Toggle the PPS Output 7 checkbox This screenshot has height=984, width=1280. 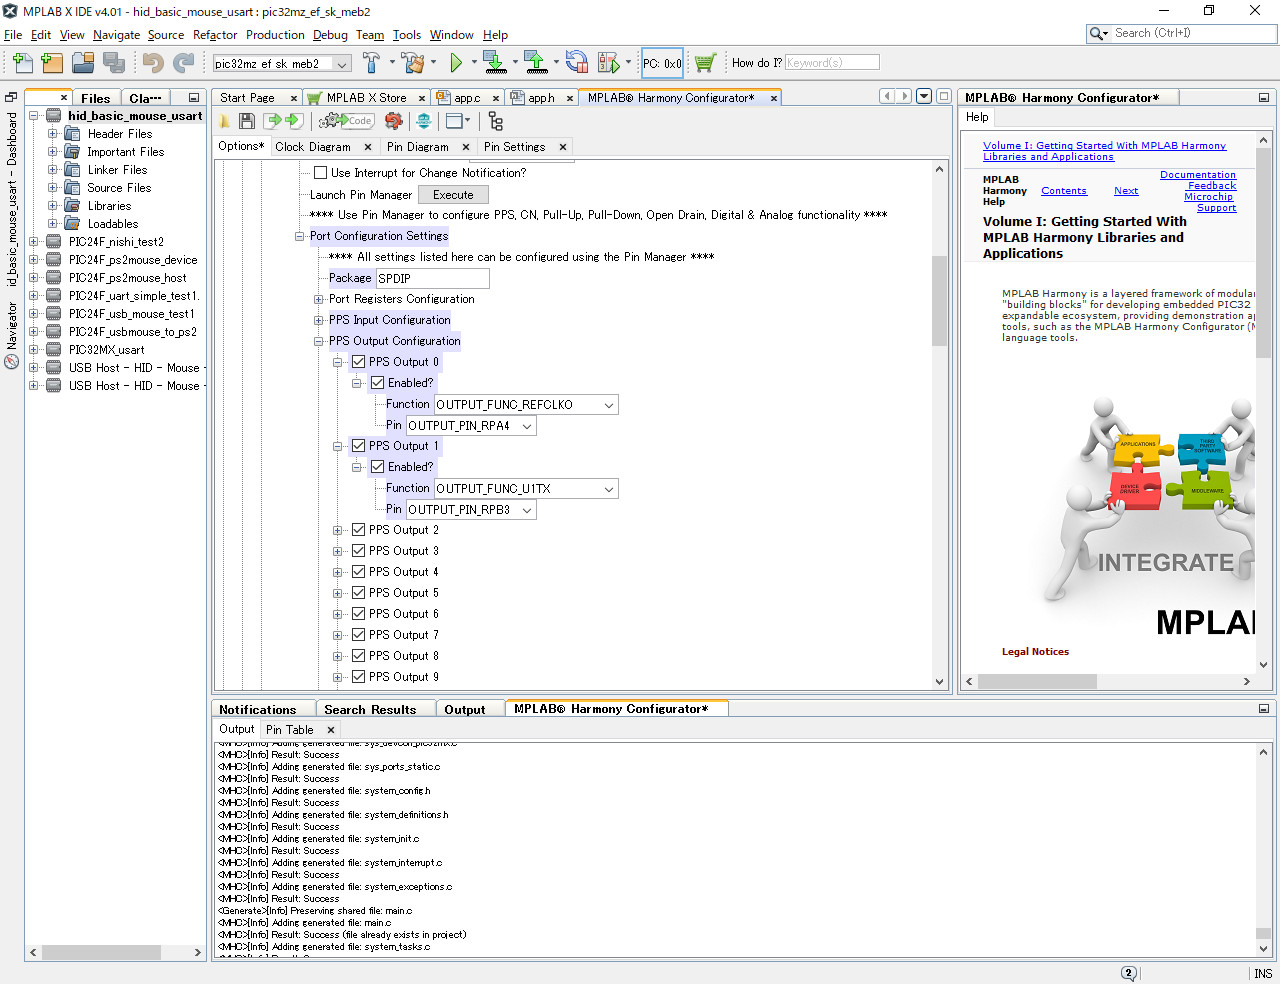click(x=358, y=635)
